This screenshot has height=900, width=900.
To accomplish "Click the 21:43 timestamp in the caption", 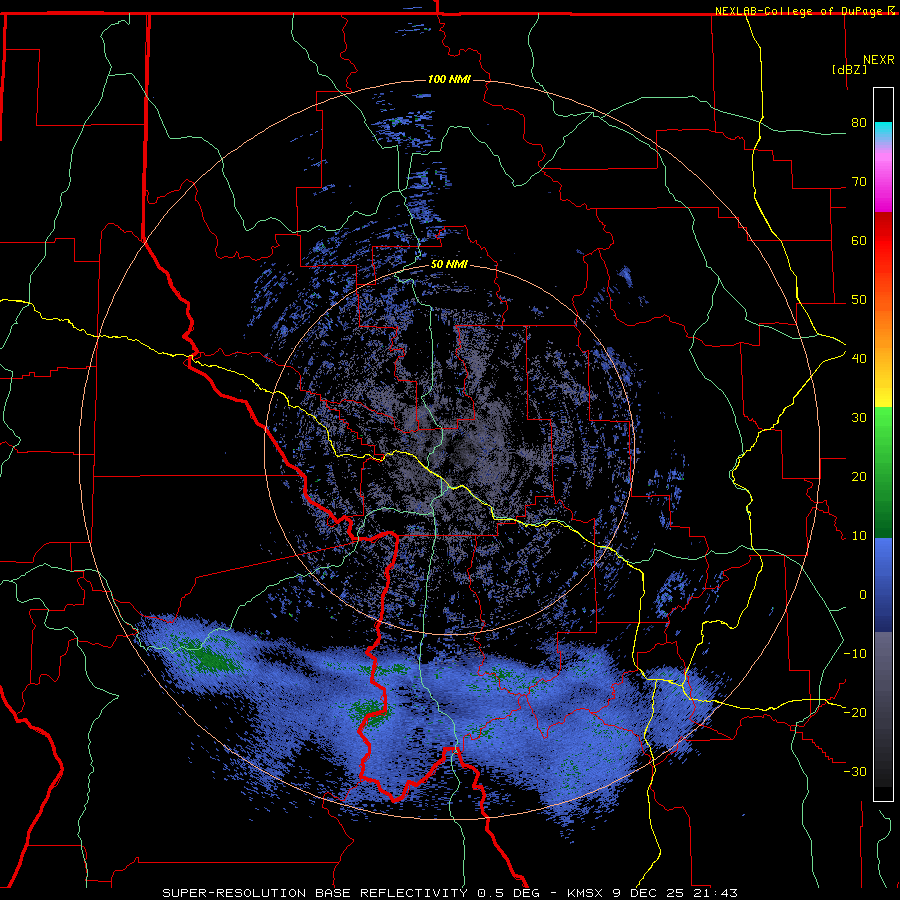I will coord(716,893).
